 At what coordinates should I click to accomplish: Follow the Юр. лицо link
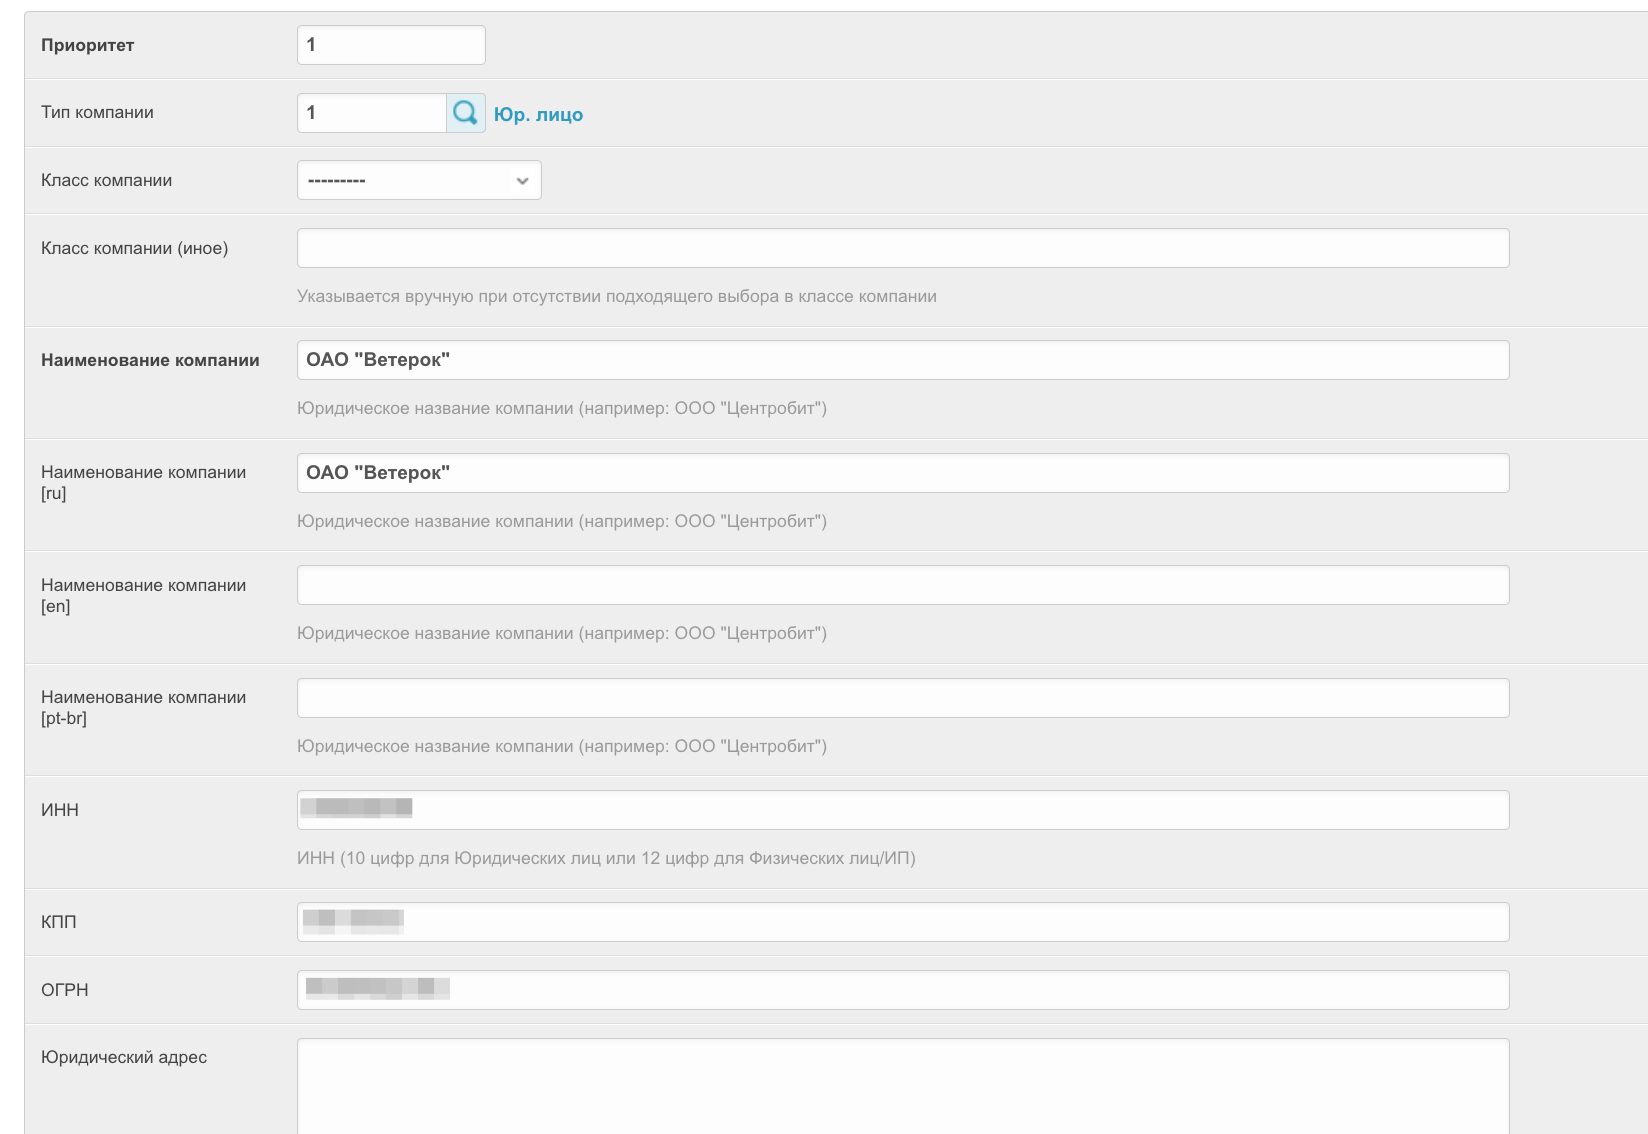click(538, 115)
